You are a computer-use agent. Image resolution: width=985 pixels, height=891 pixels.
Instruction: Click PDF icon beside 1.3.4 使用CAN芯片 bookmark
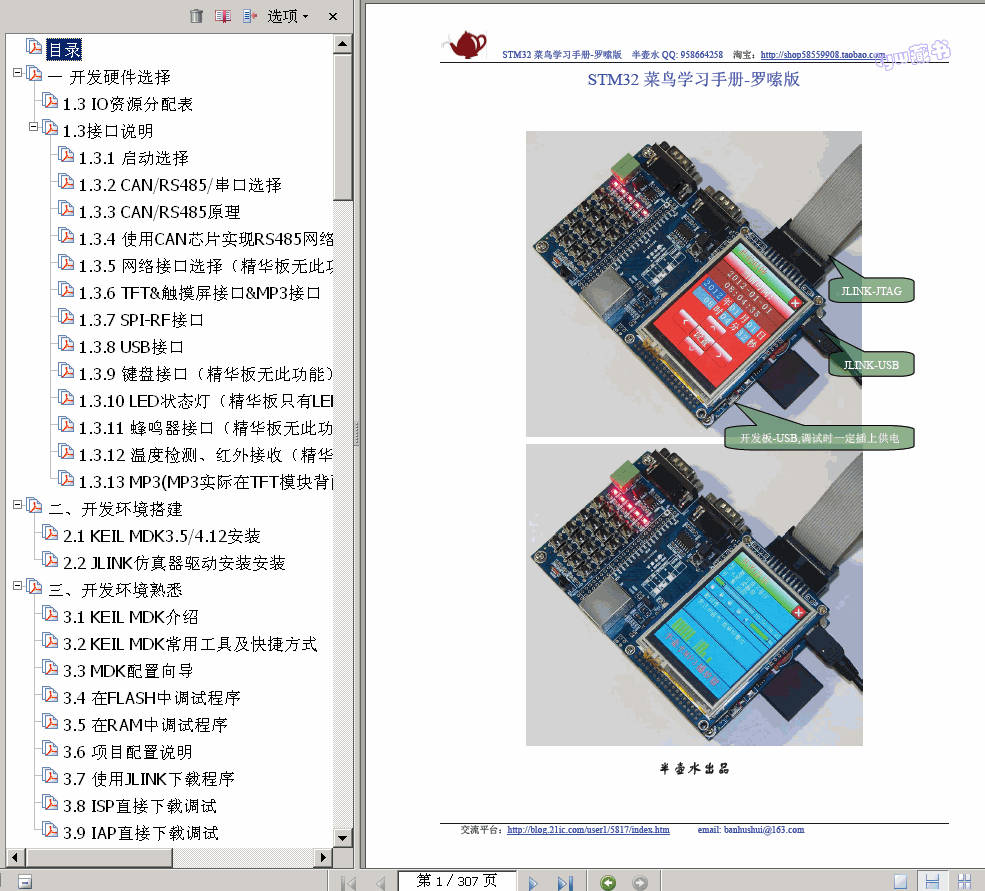pos(66,236)
